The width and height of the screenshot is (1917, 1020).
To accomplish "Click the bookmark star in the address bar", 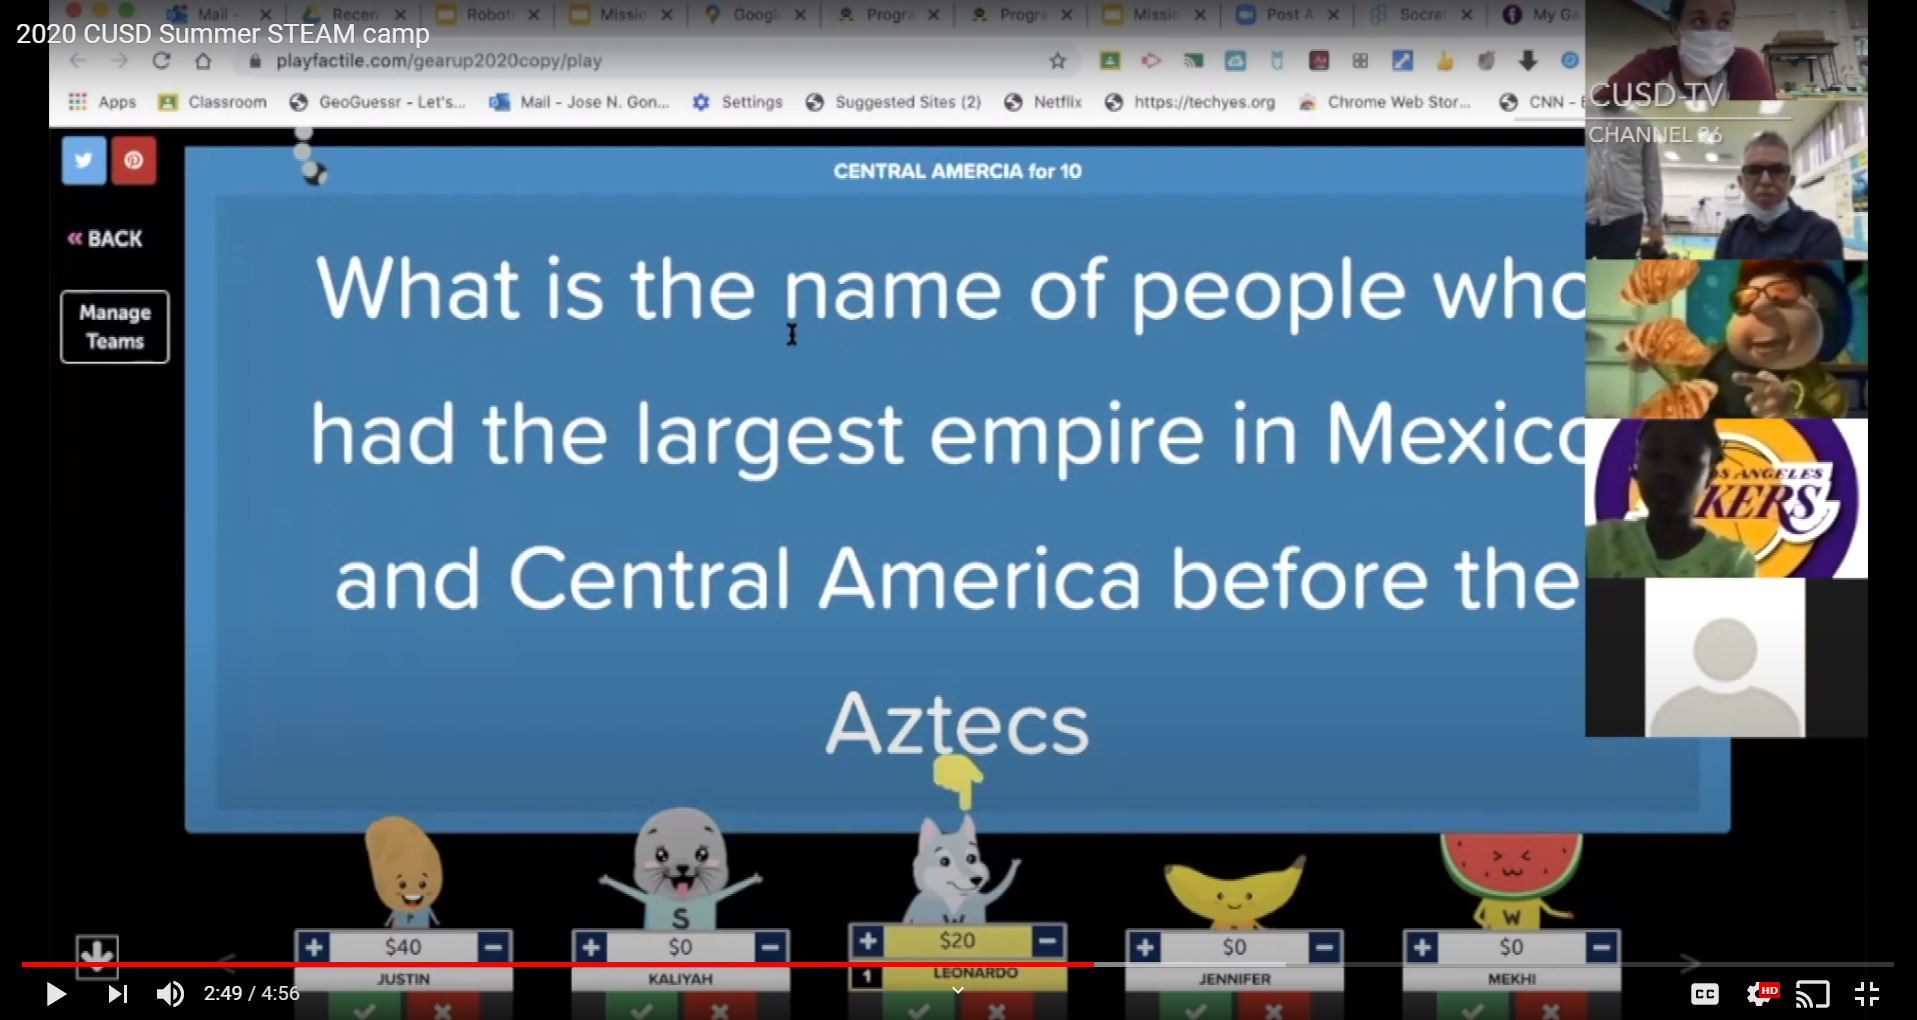I will click(x=1057, y=60).
